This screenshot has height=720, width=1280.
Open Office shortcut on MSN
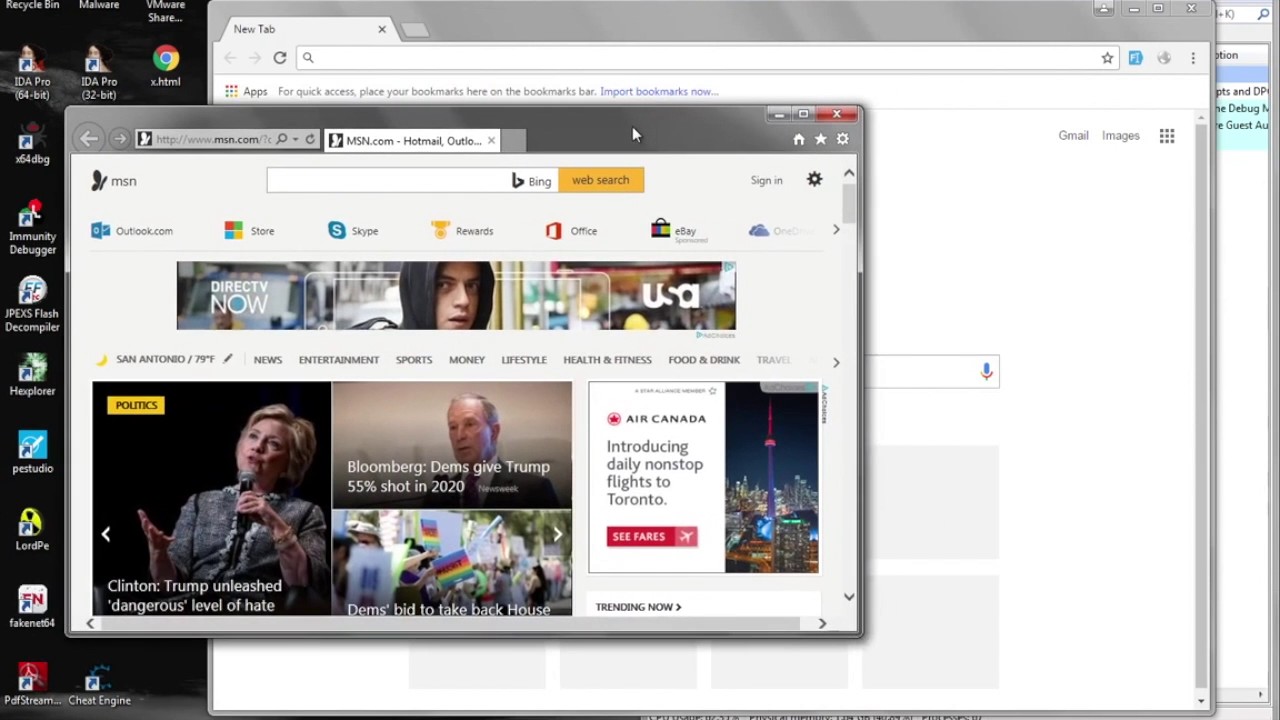tap(571, 231)
